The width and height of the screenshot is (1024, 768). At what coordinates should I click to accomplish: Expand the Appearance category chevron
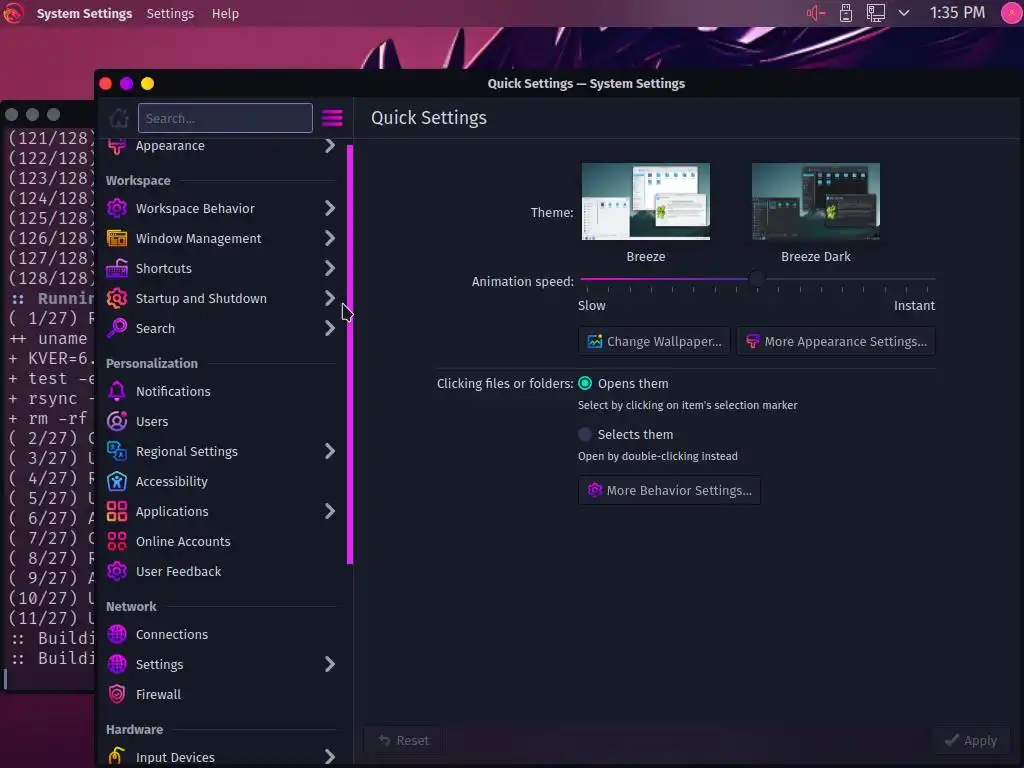tap(330, 146)
